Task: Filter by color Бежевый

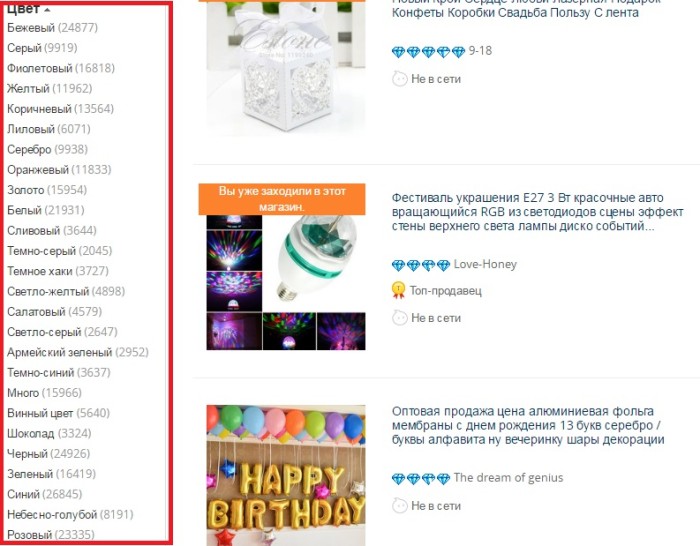Action: click(x=52, y=28)
